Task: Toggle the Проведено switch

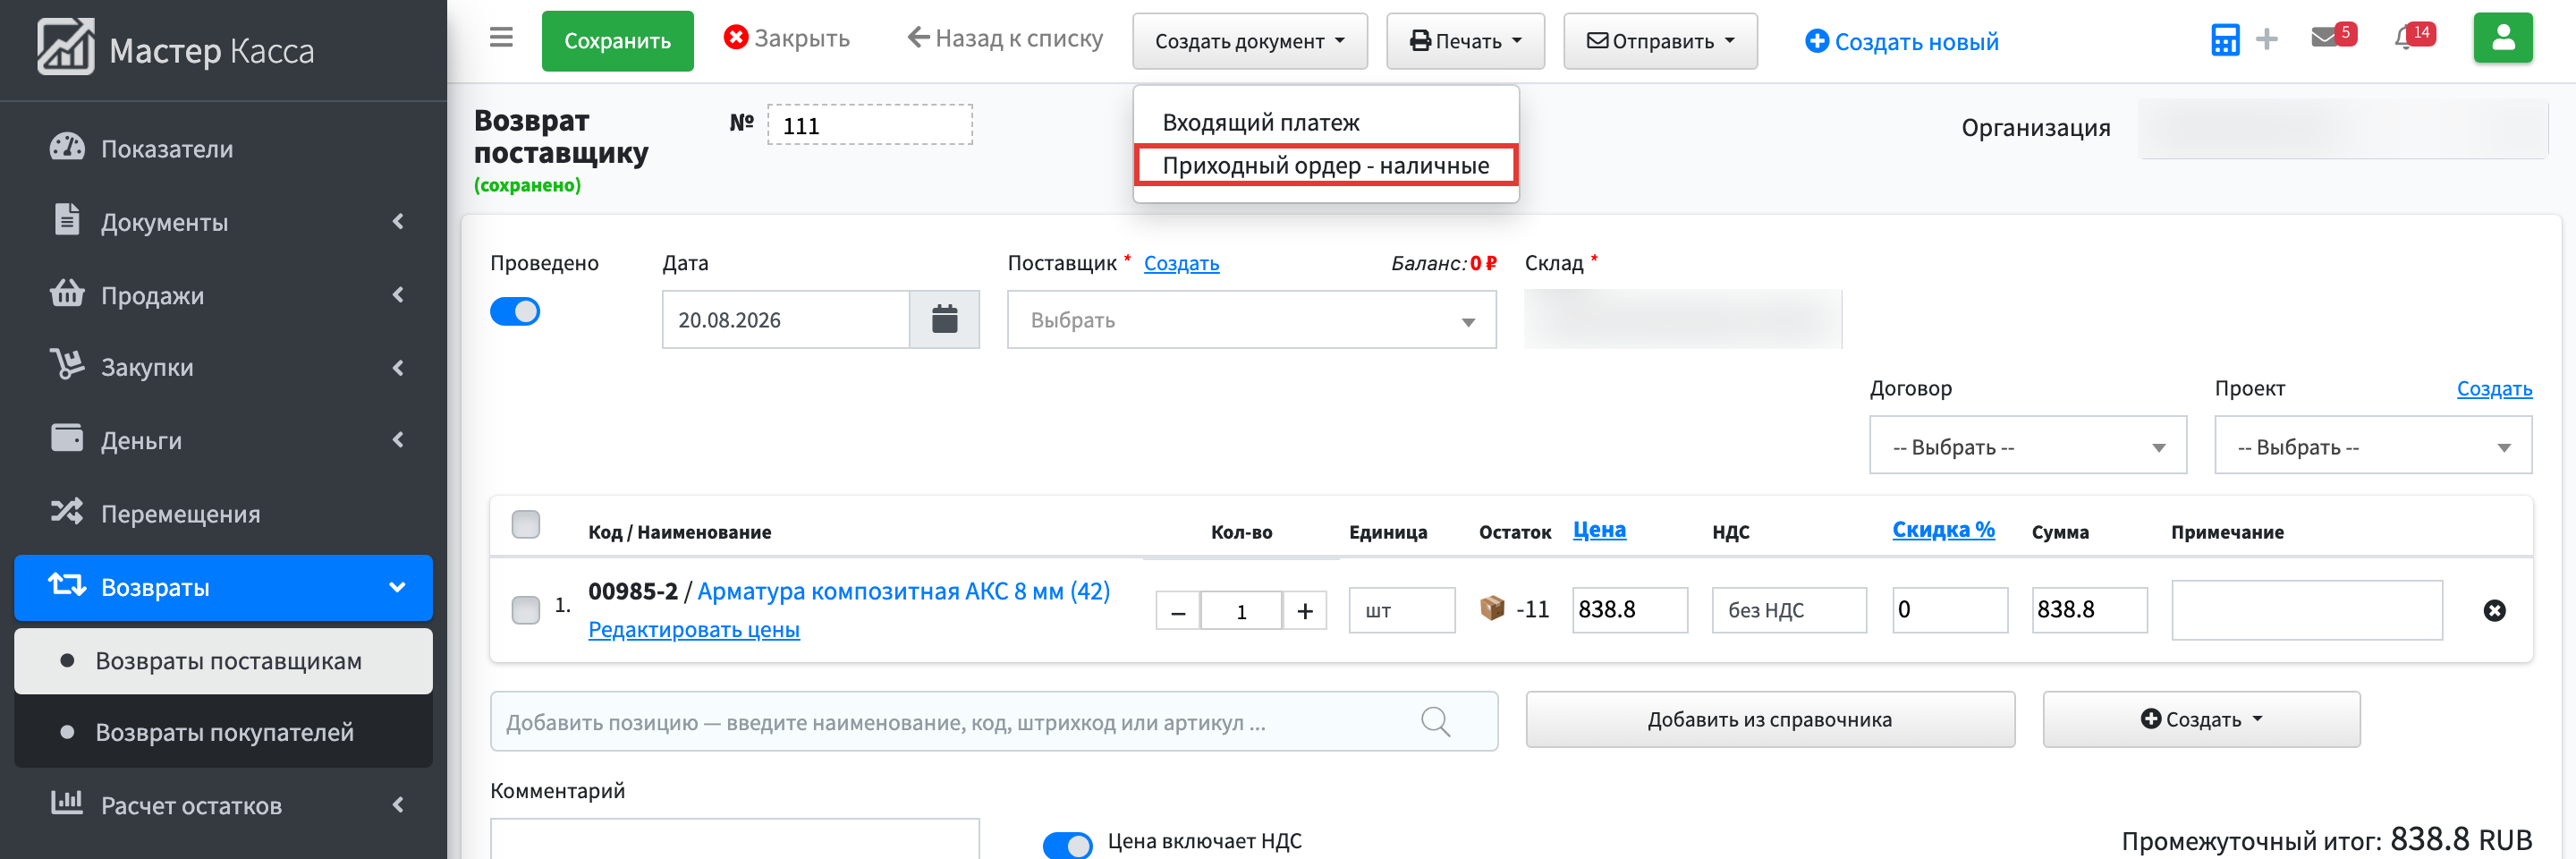Action: [515, 312]
